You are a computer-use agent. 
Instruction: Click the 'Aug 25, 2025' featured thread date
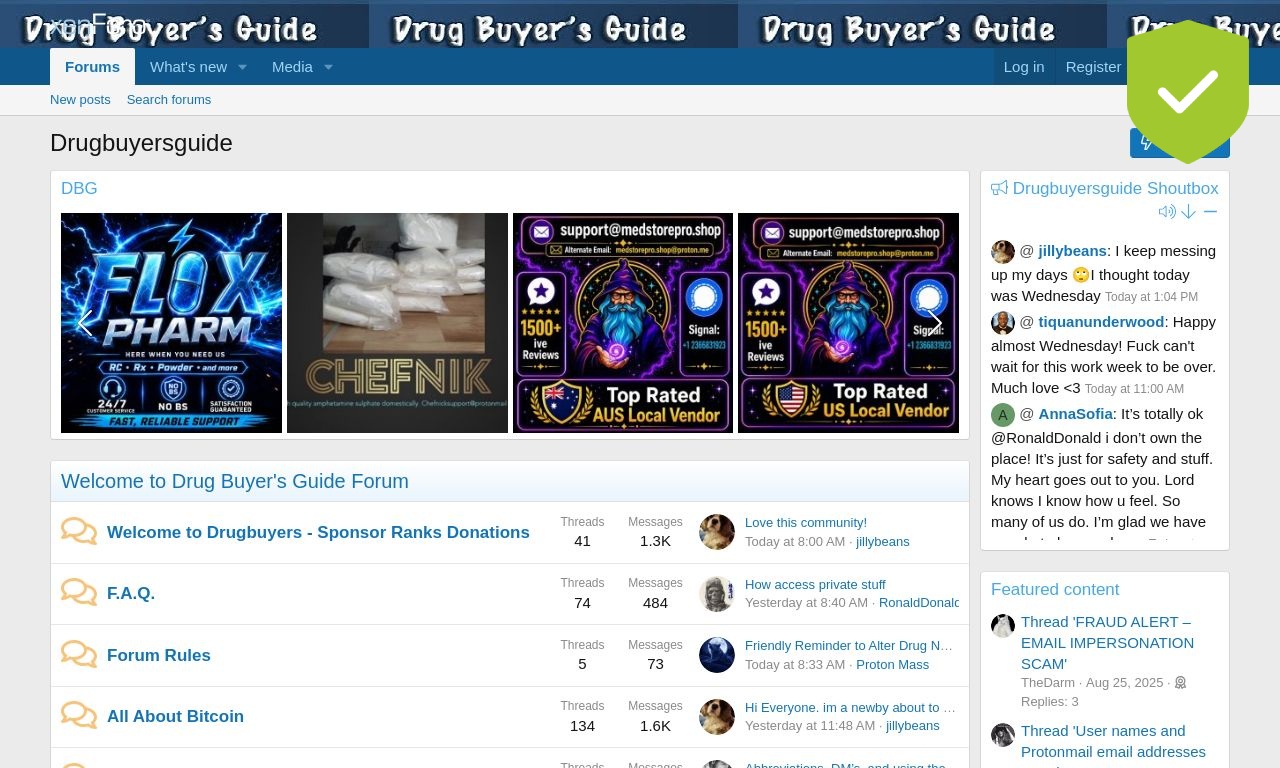[x=1126, y=683]
